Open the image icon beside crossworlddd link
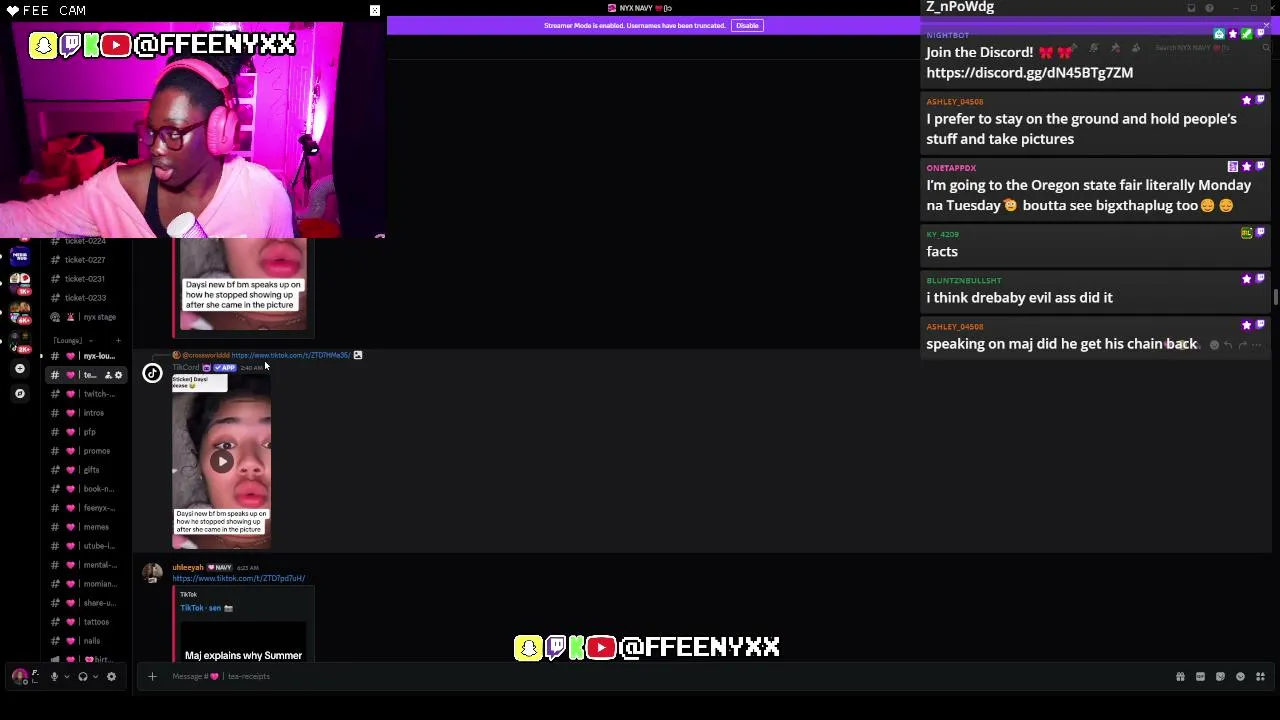Image resolution: width=1280 pixels, height=720 pixels. pos(357,355)
